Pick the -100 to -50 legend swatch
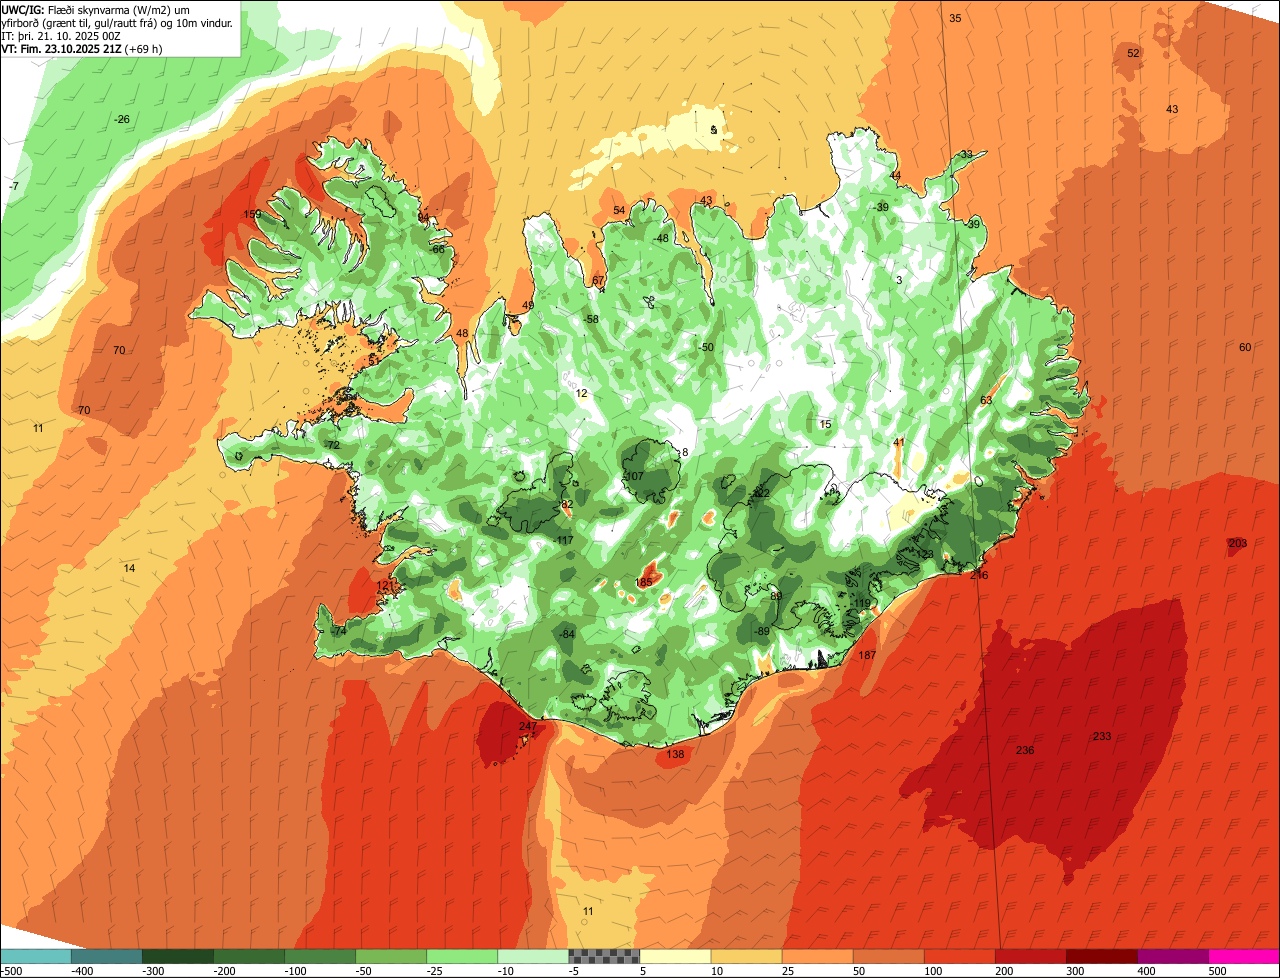1280x978 pixels. click(x=319, y=956)
